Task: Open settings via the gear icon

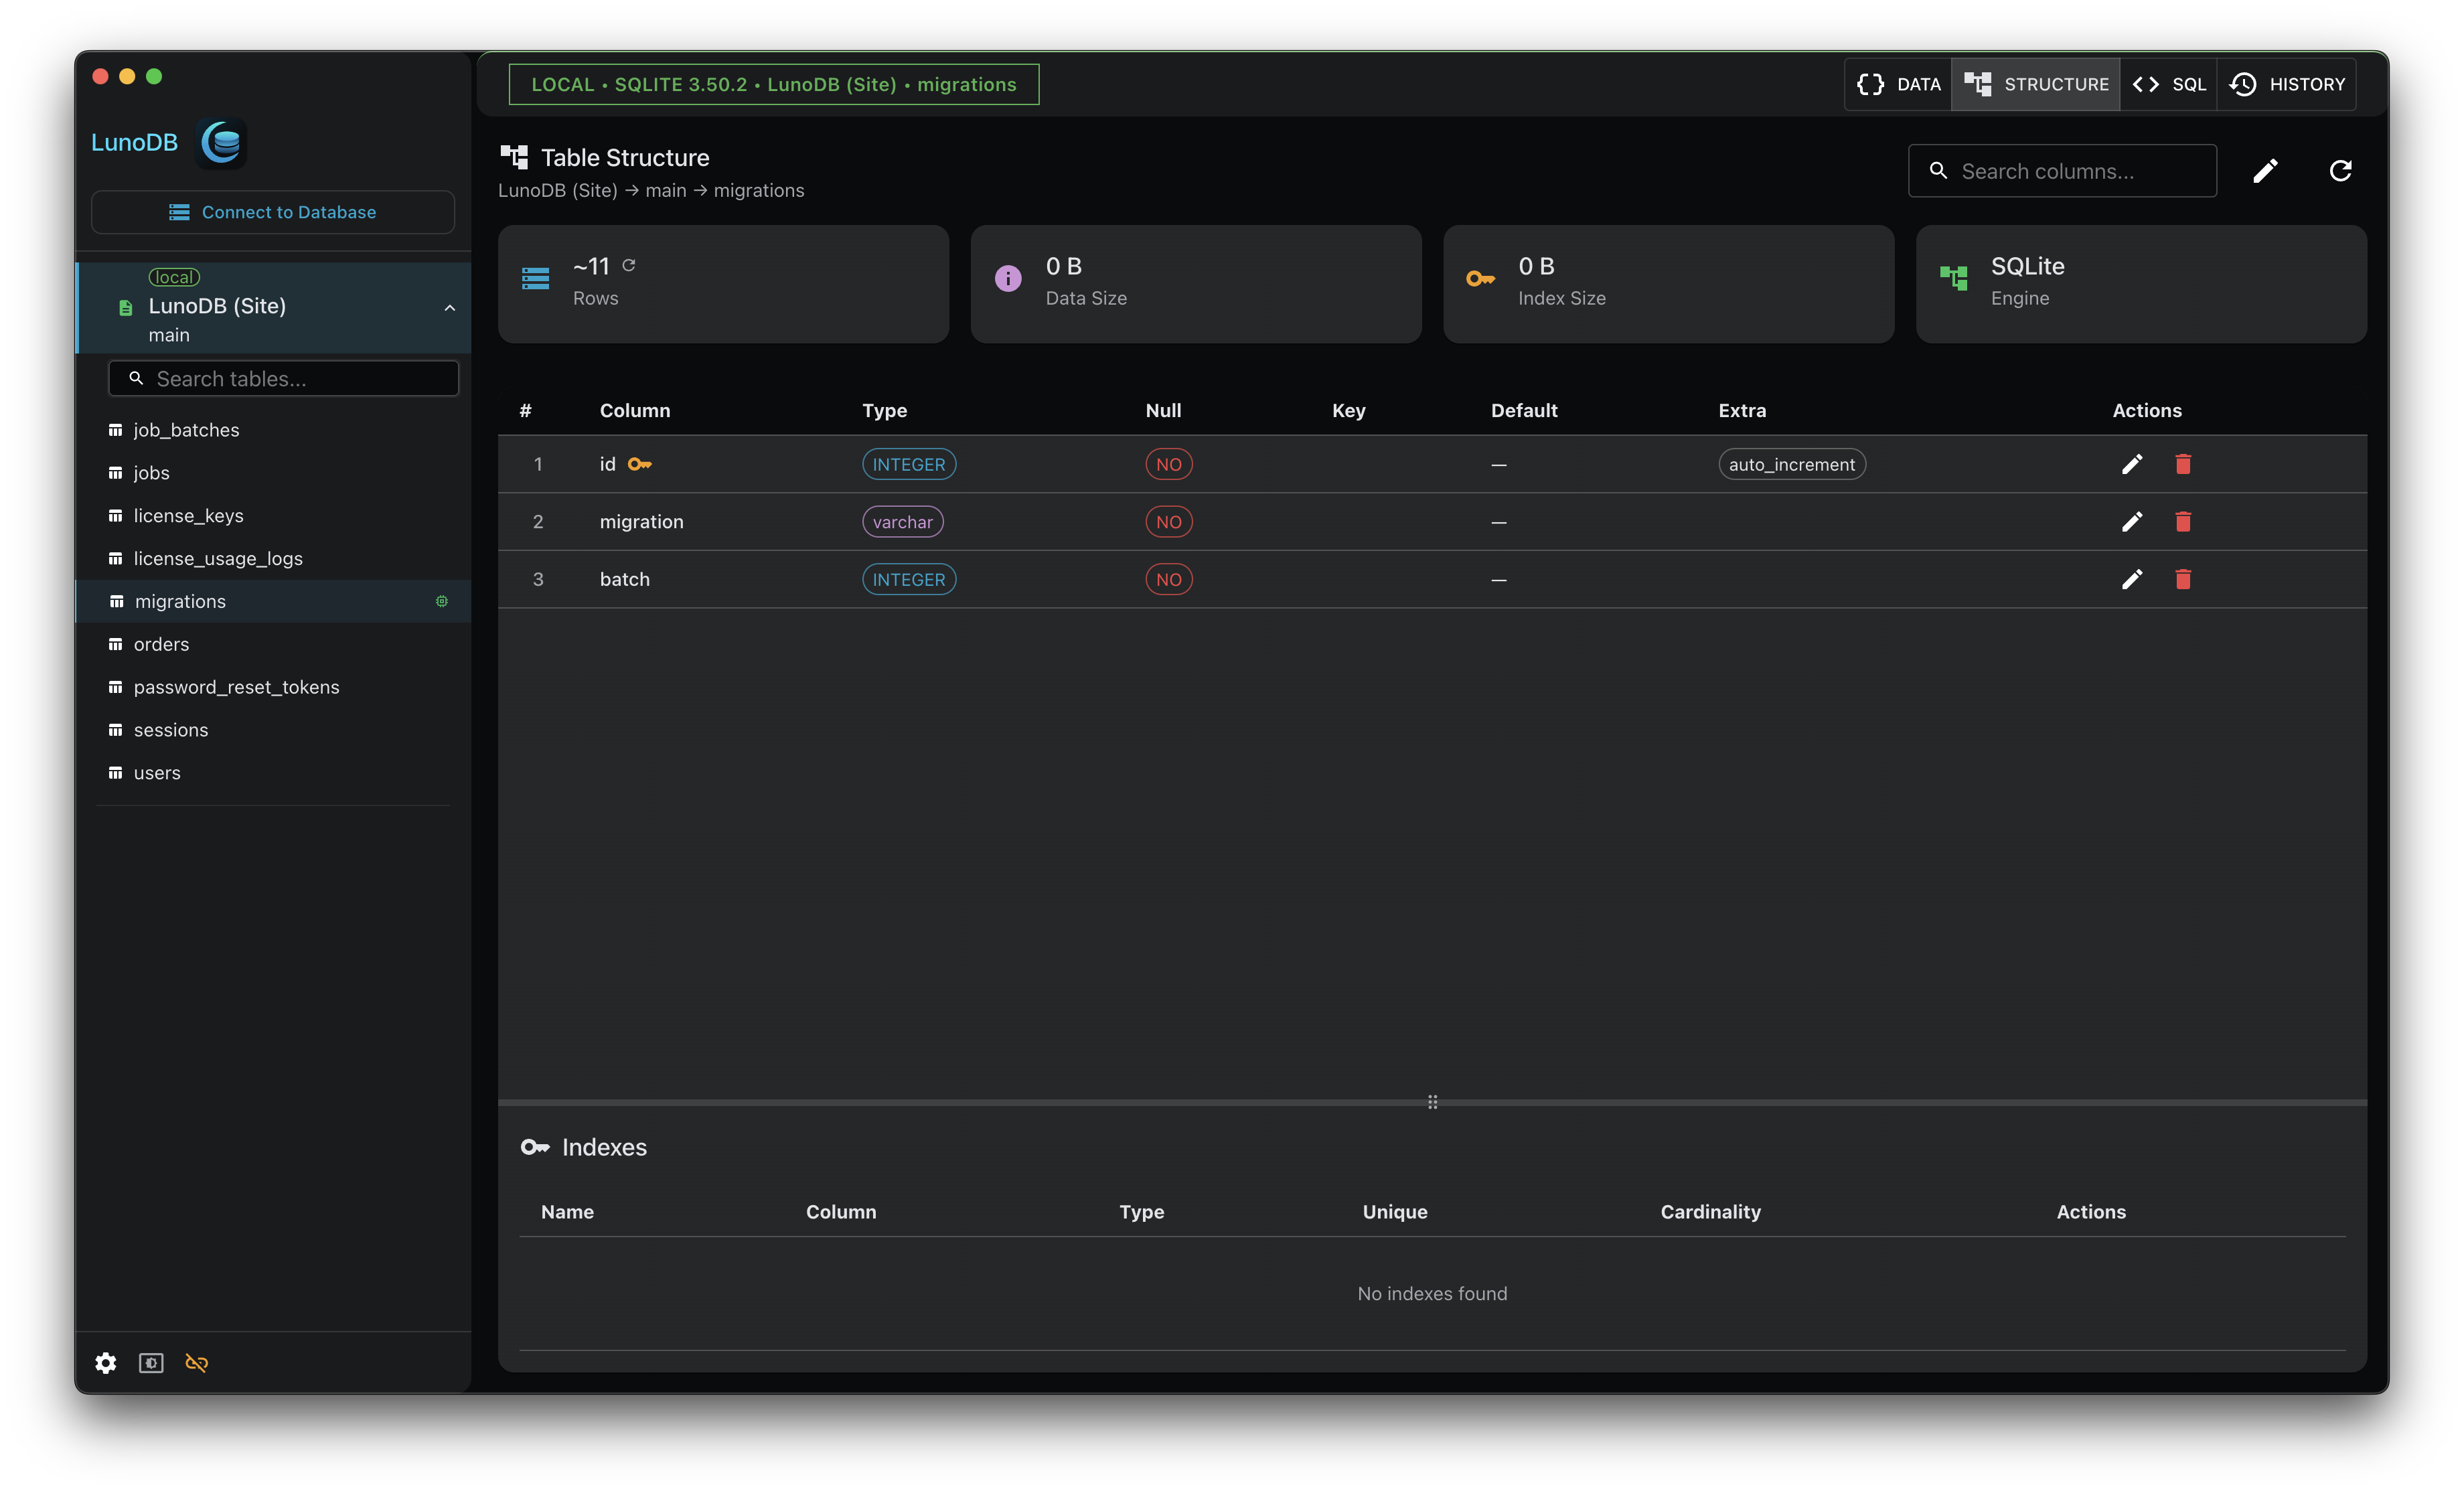Action: click(106, 1362)
